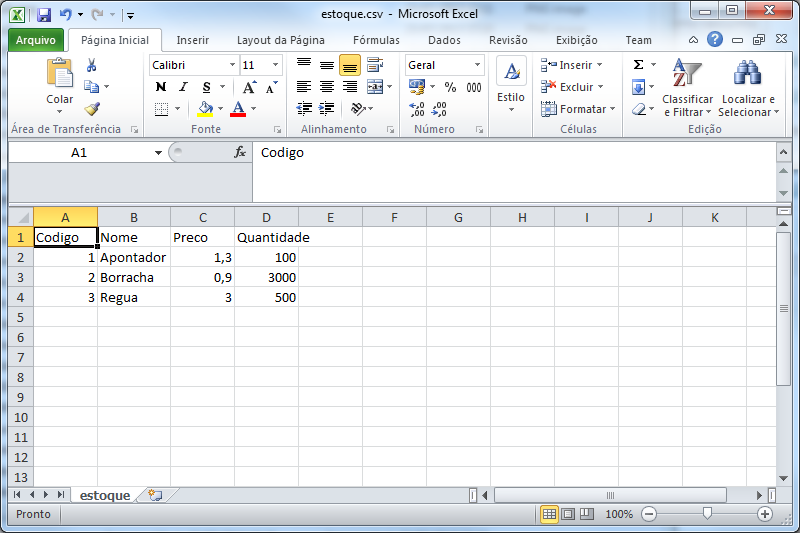Screen dimensions: 800x533
Task: Select cell B2 containing Apontador
Action: [x=133, y=257]
